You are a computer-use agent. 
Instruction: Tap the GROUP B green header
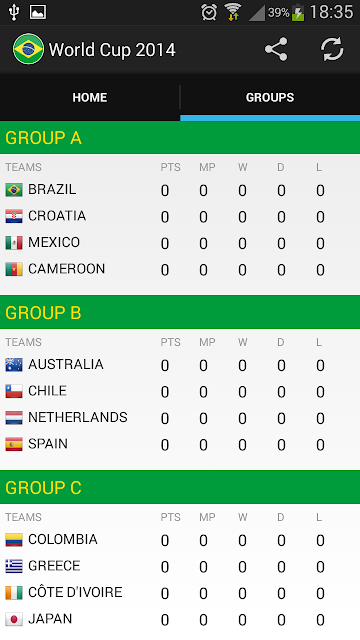click(180, 312)
